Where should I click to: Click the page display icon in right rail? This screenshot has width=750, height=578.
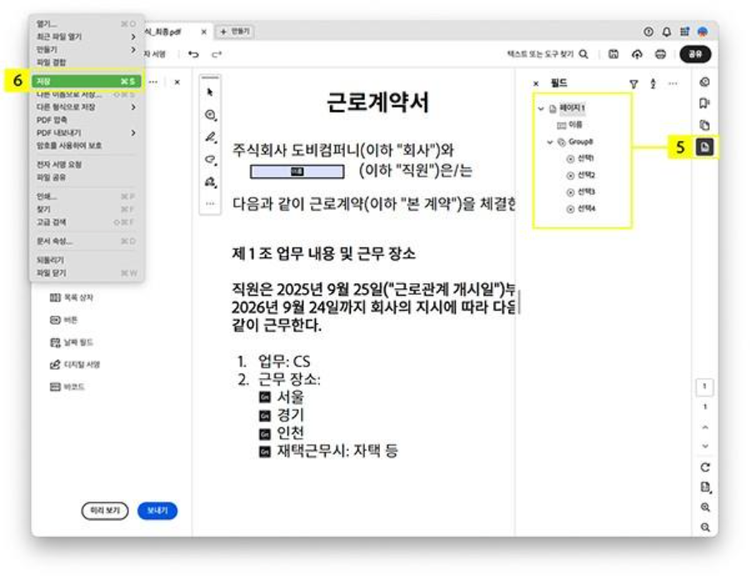click(705, 487)
